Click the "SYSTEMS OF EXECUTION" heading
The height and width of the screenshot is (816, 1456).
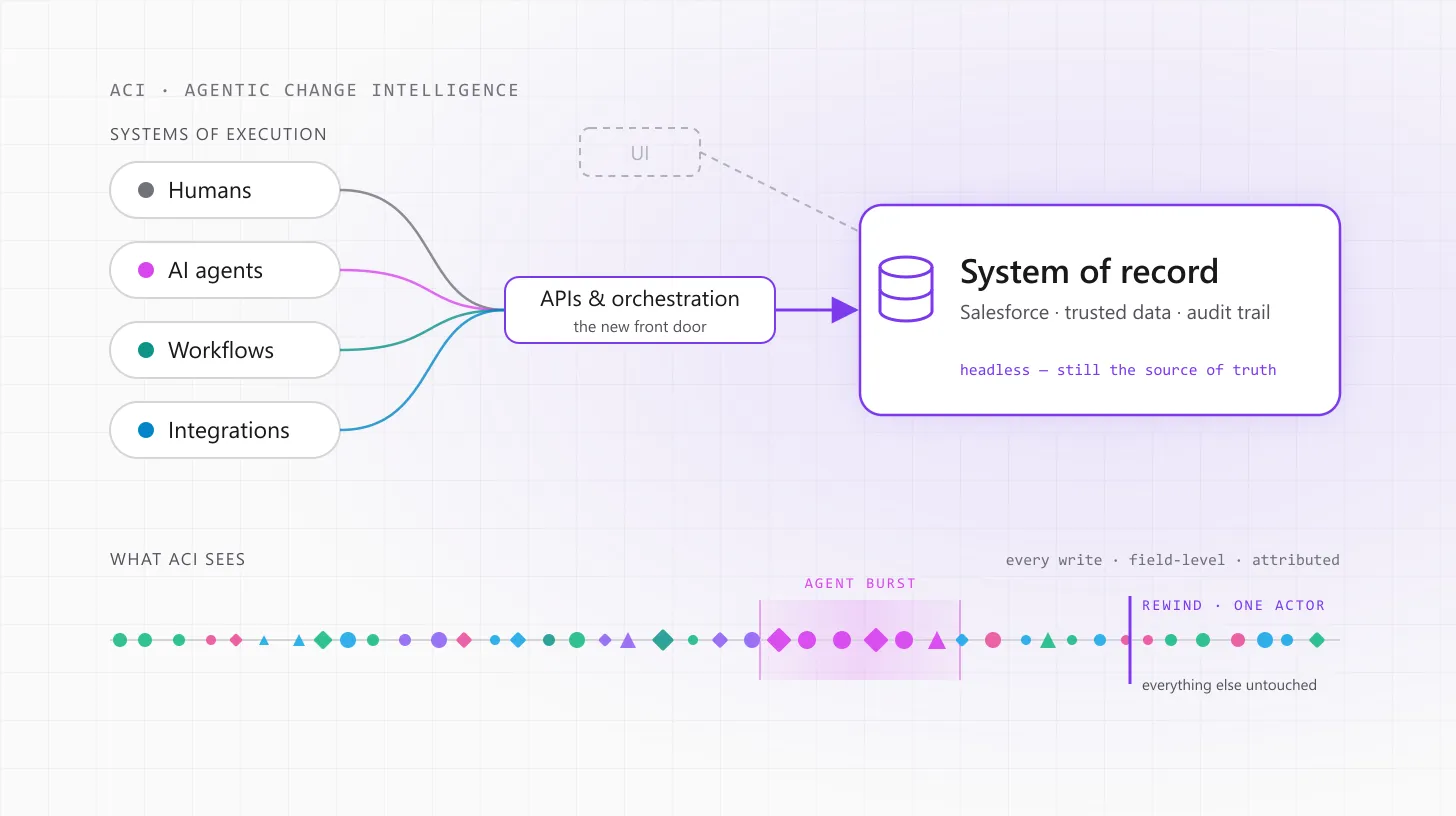click(x=218, y=134)
